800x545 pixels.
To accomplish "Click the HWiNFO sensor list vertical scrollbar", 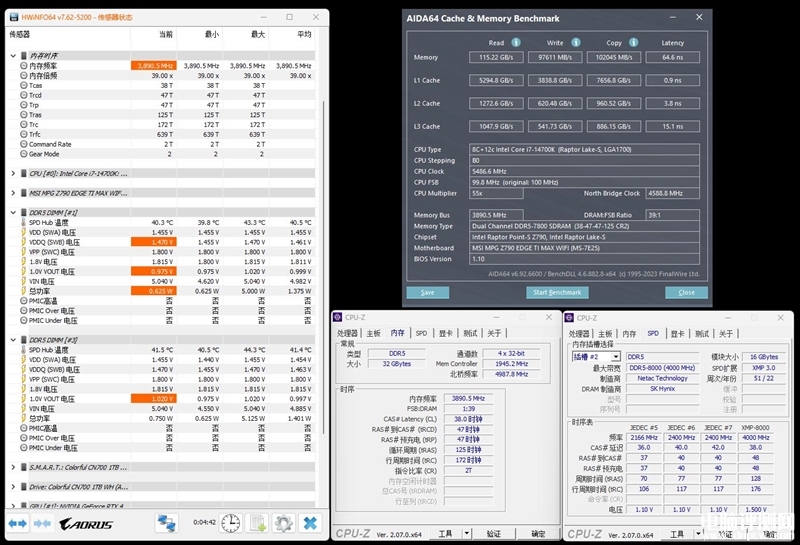I will [323, 265].
